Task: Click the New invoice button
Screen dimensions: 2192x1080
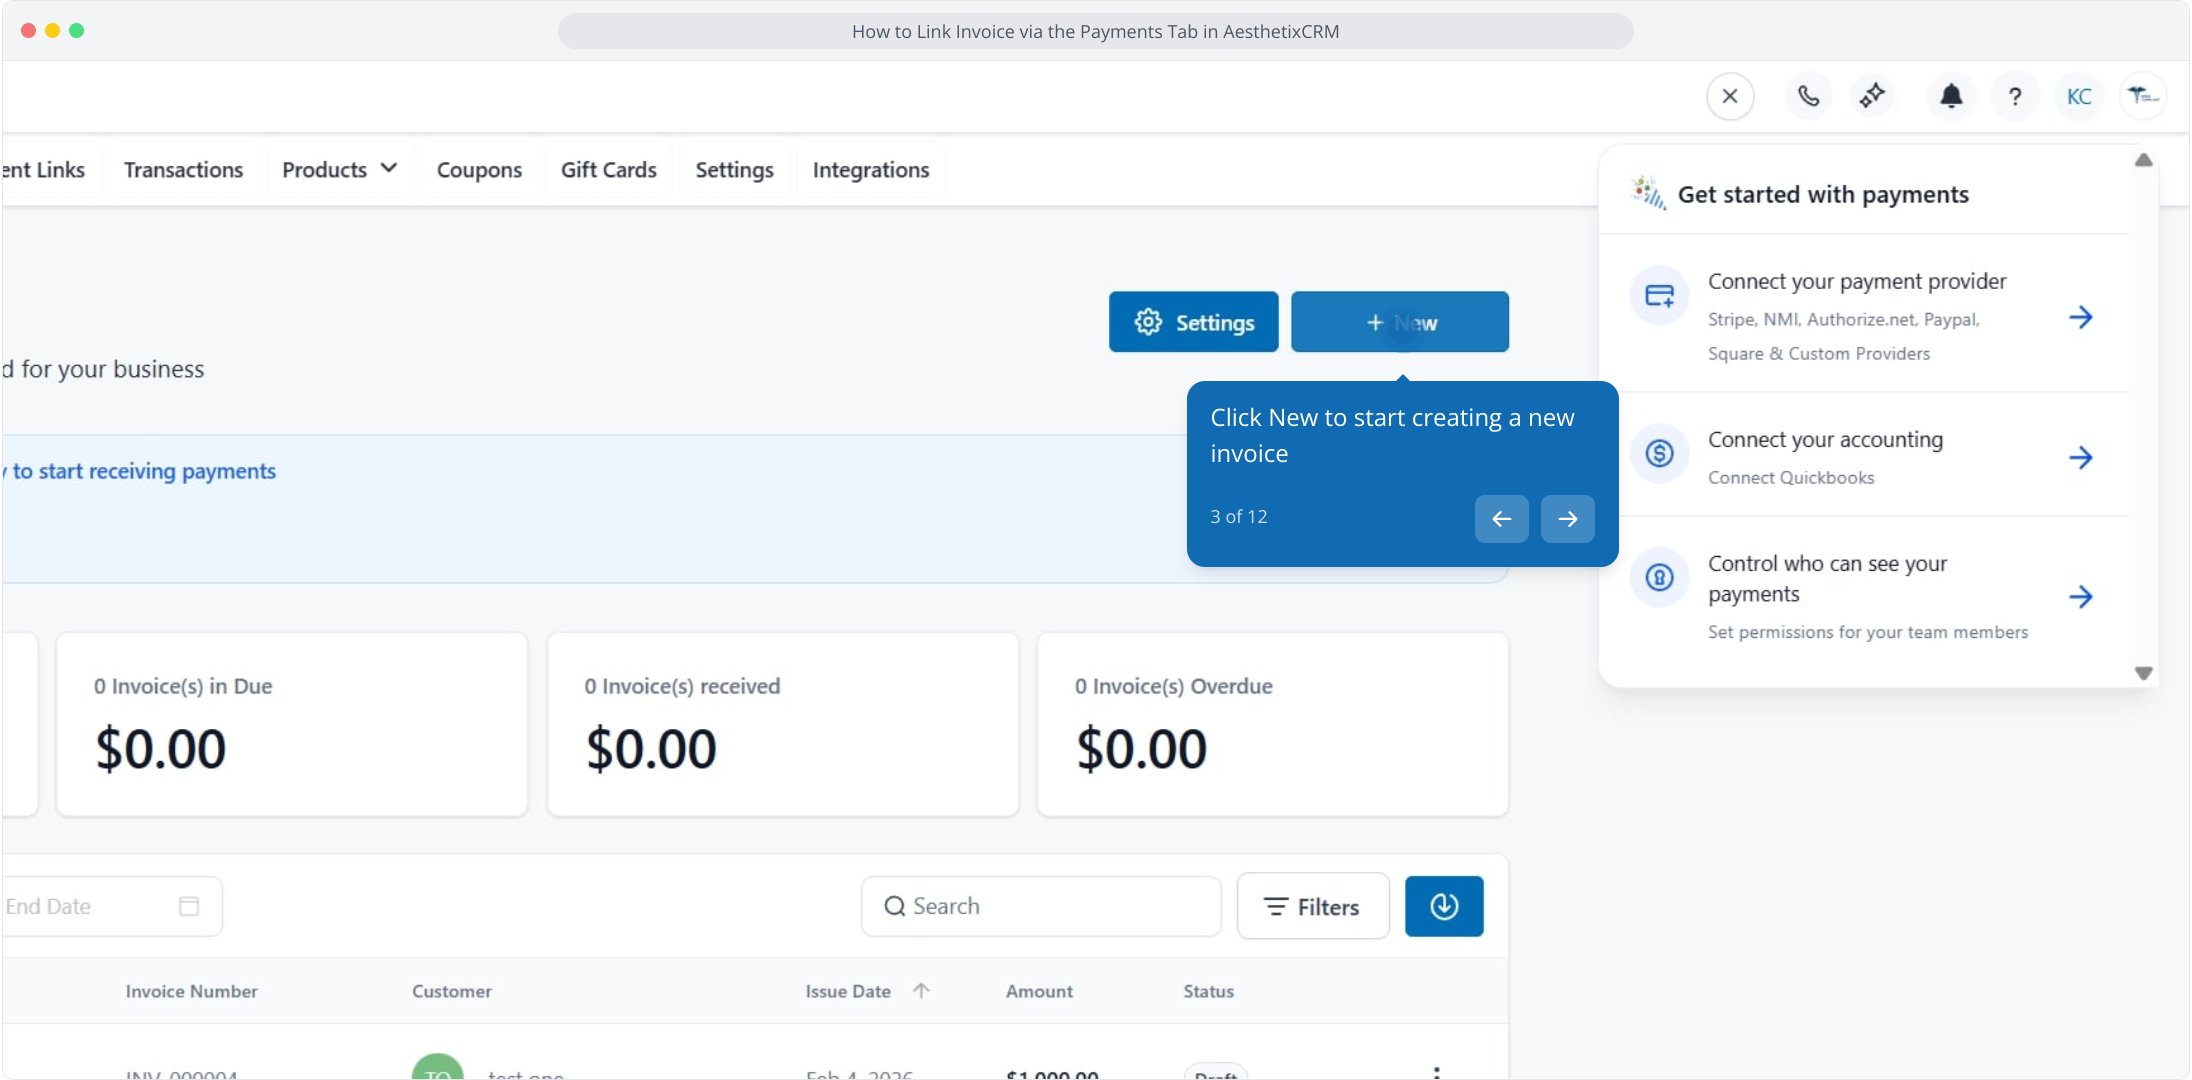Action: pos(1399,322)
